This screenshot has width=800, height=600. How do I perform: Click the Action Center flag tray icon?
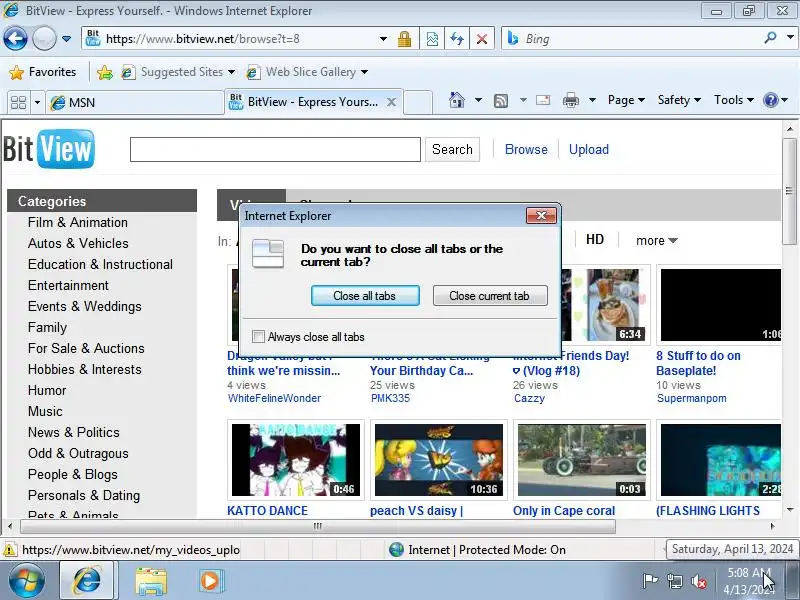[x=650, y=581]
